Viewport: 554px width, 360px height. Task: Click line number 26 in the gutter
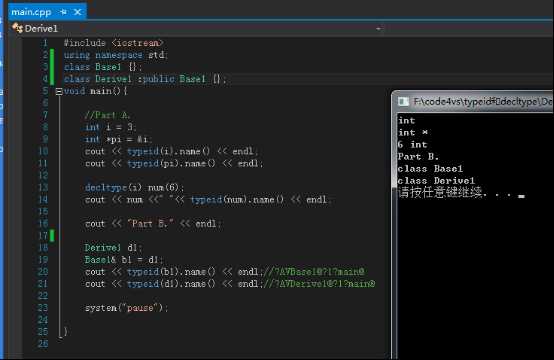(x=43, y=344)
